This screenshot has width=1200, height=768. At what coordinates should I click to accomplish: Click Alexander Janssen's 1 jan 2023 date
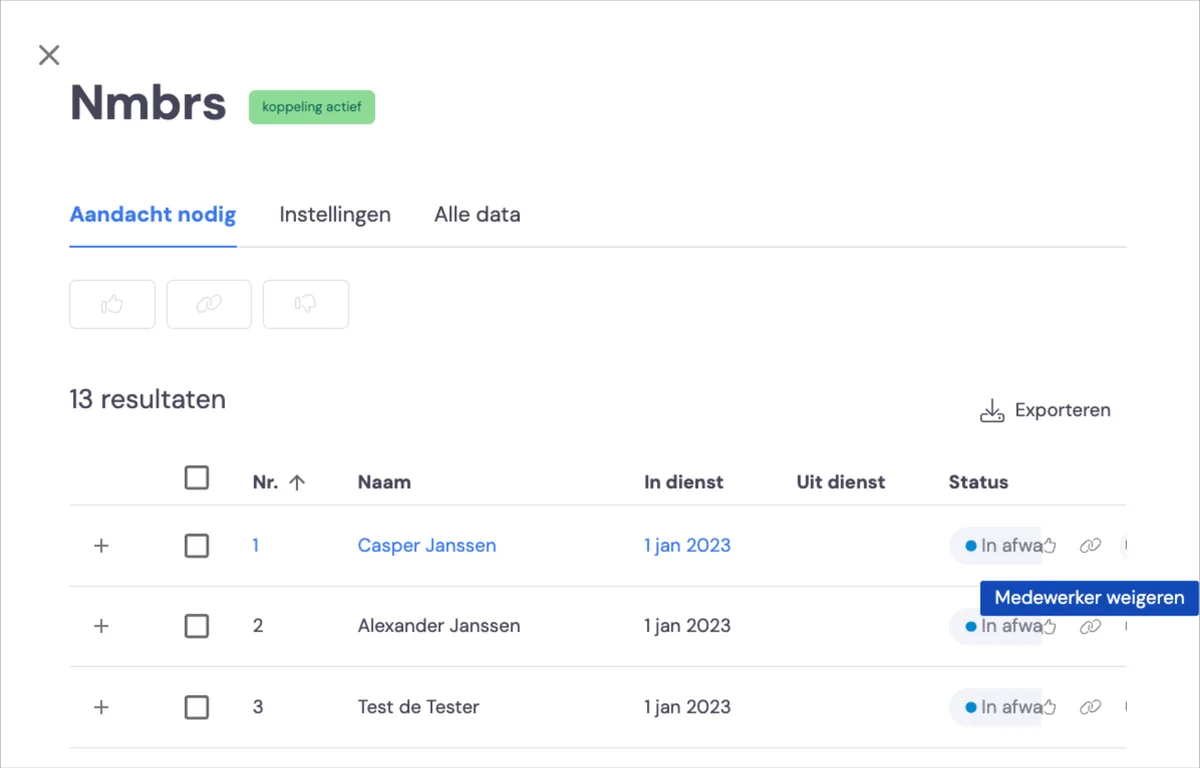(687, 626)
